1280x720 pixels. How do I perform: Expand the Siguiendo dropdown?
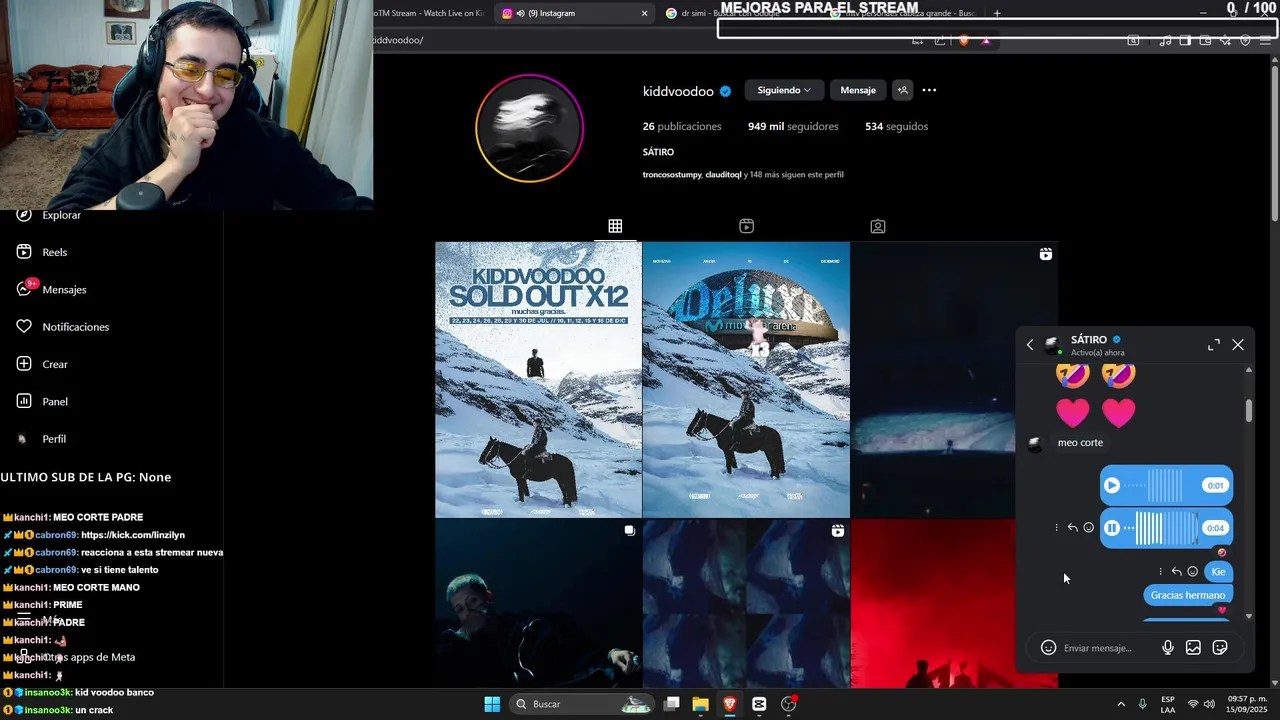[x=783, y=90]
